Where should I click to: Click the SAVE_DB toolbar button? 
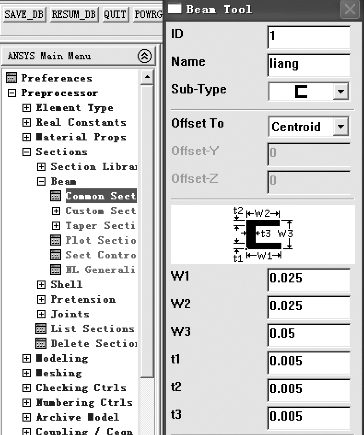(x=24, y=15)
